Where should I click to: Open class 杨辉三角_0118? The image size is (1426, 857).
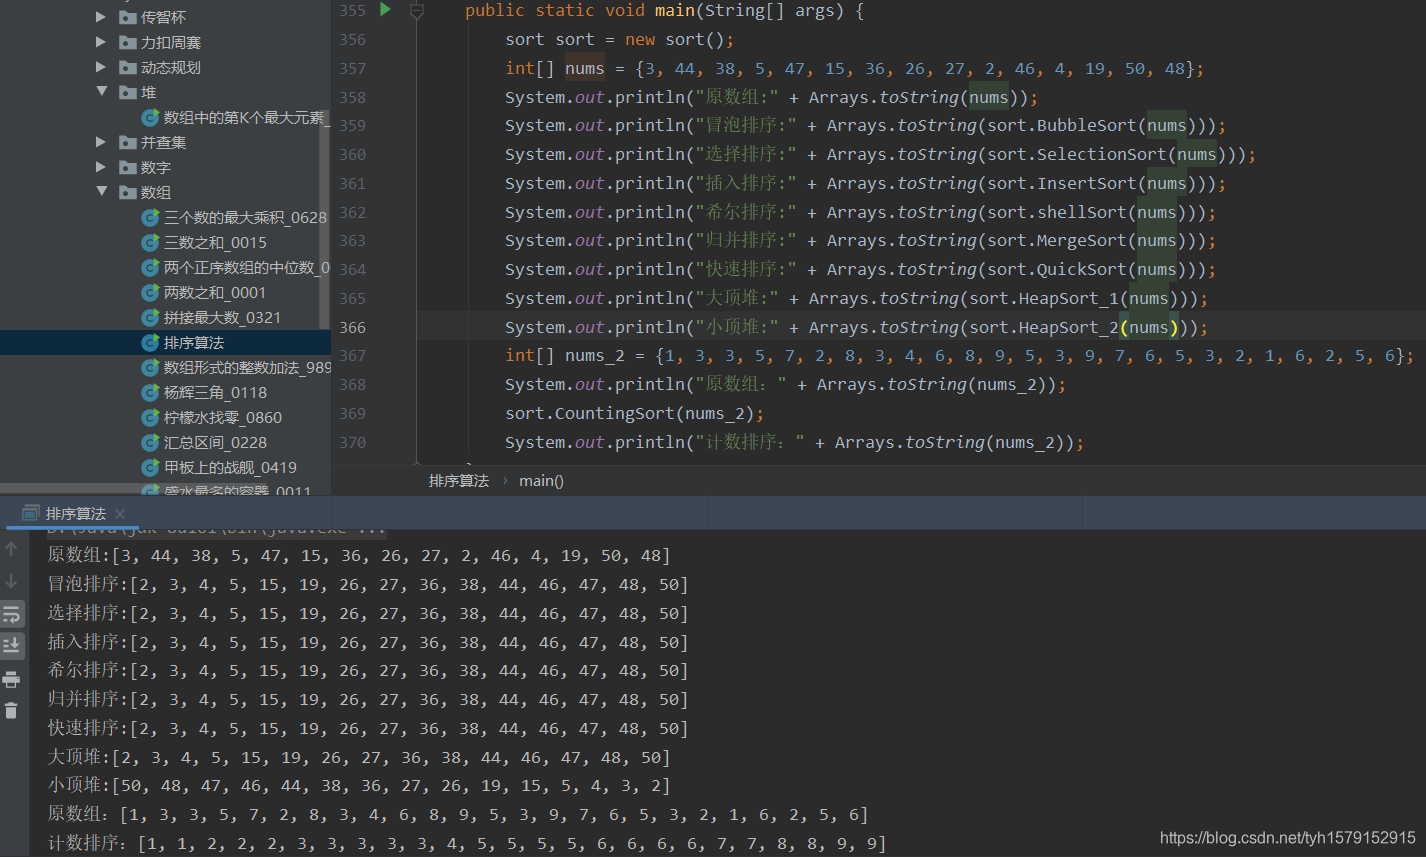click(x=215, y=392)
